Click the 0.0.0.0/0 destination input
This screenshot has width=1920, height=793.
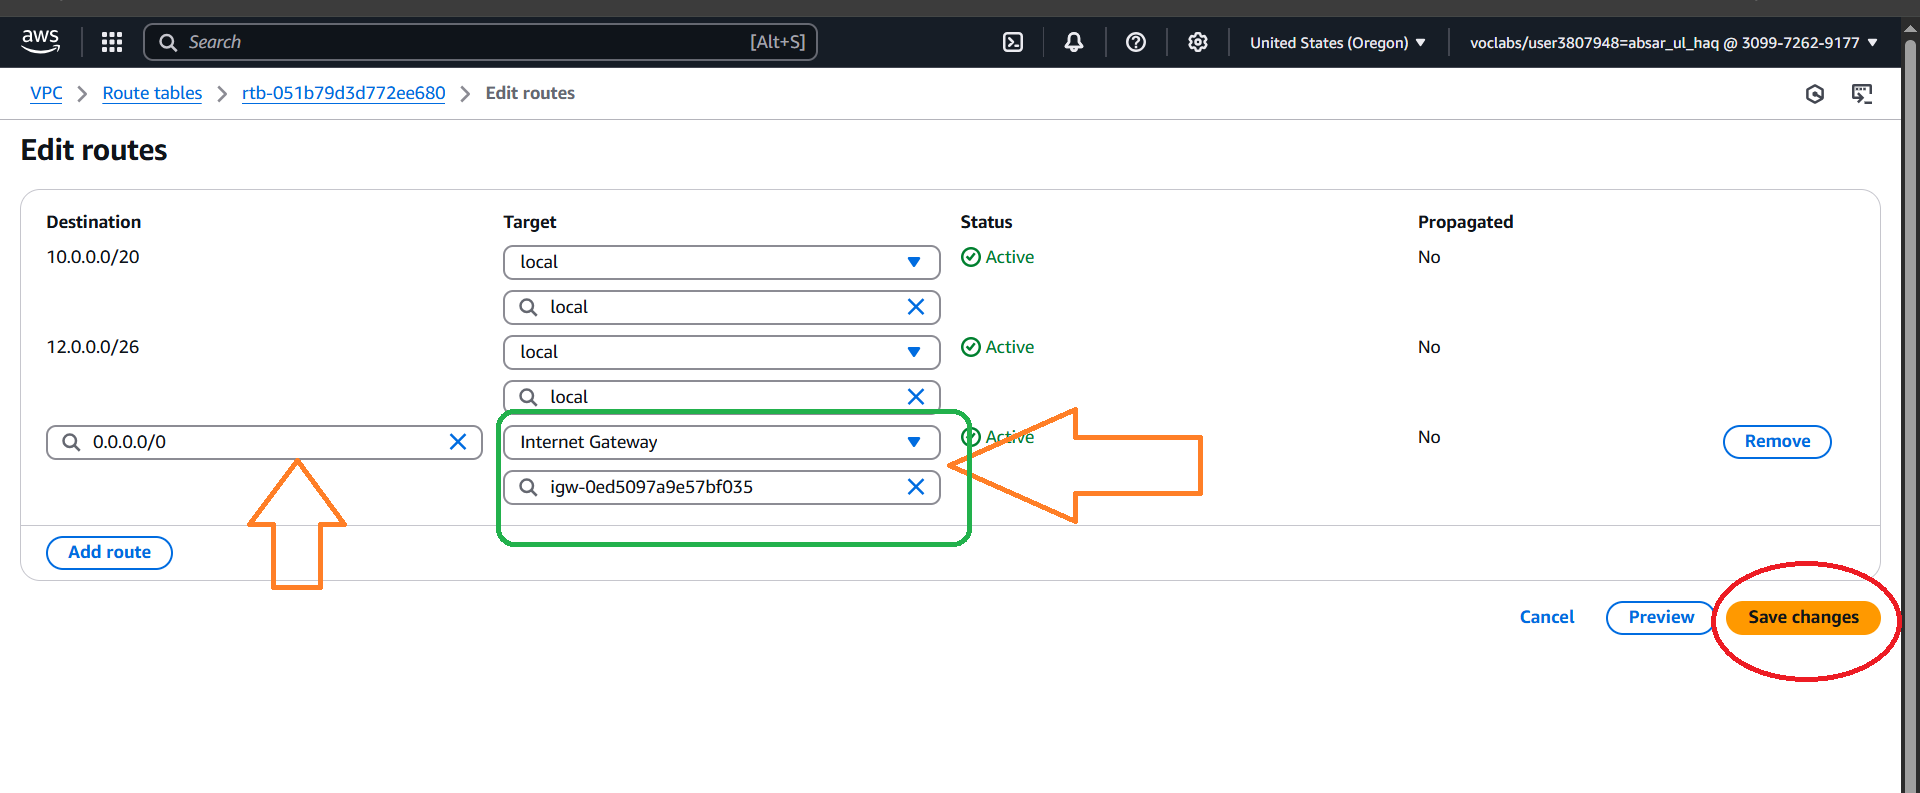click(x=264, y=442)
